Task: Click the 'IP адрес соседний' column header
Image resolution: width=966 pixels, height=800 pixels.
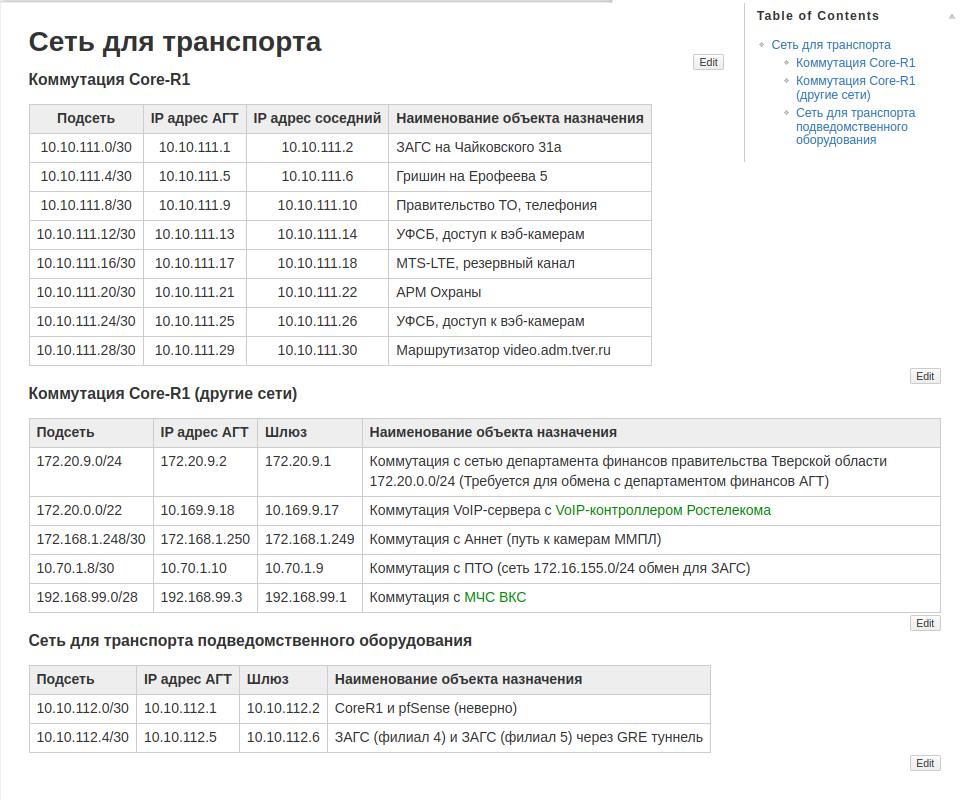Action: point(317,118)
